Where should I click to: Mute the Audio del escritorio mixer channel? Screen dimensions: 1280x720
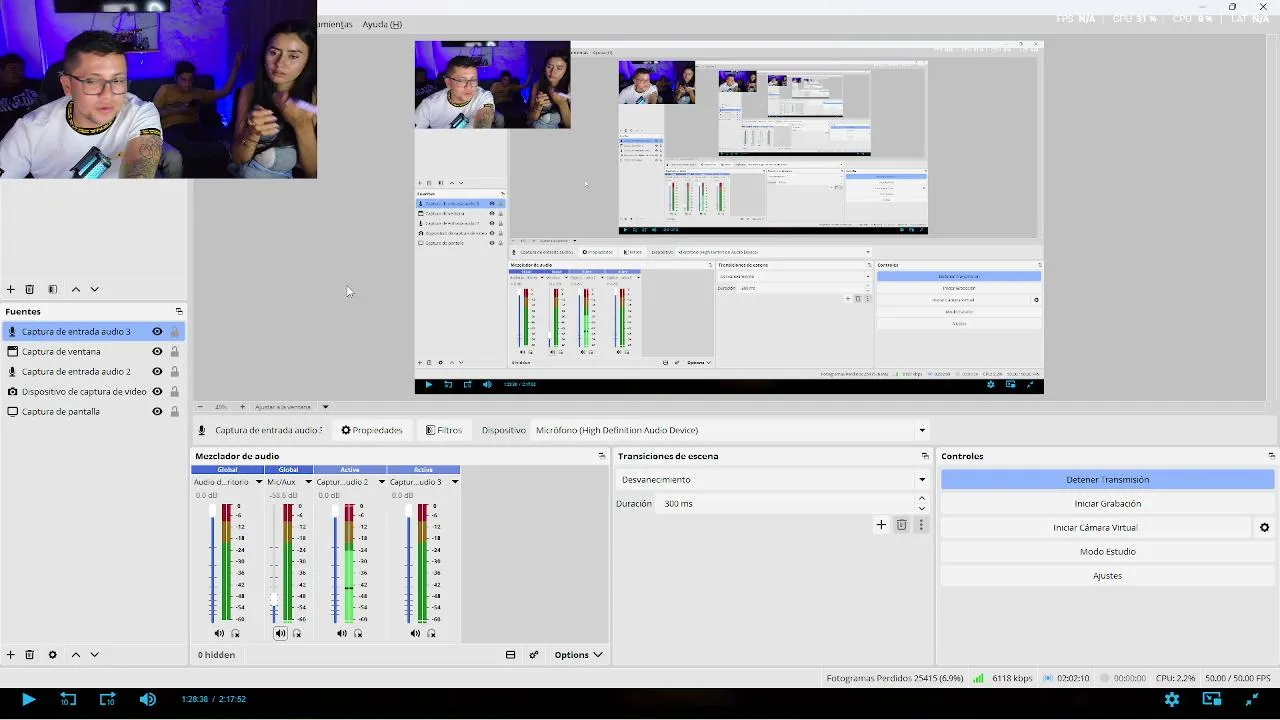coord(219,633)
